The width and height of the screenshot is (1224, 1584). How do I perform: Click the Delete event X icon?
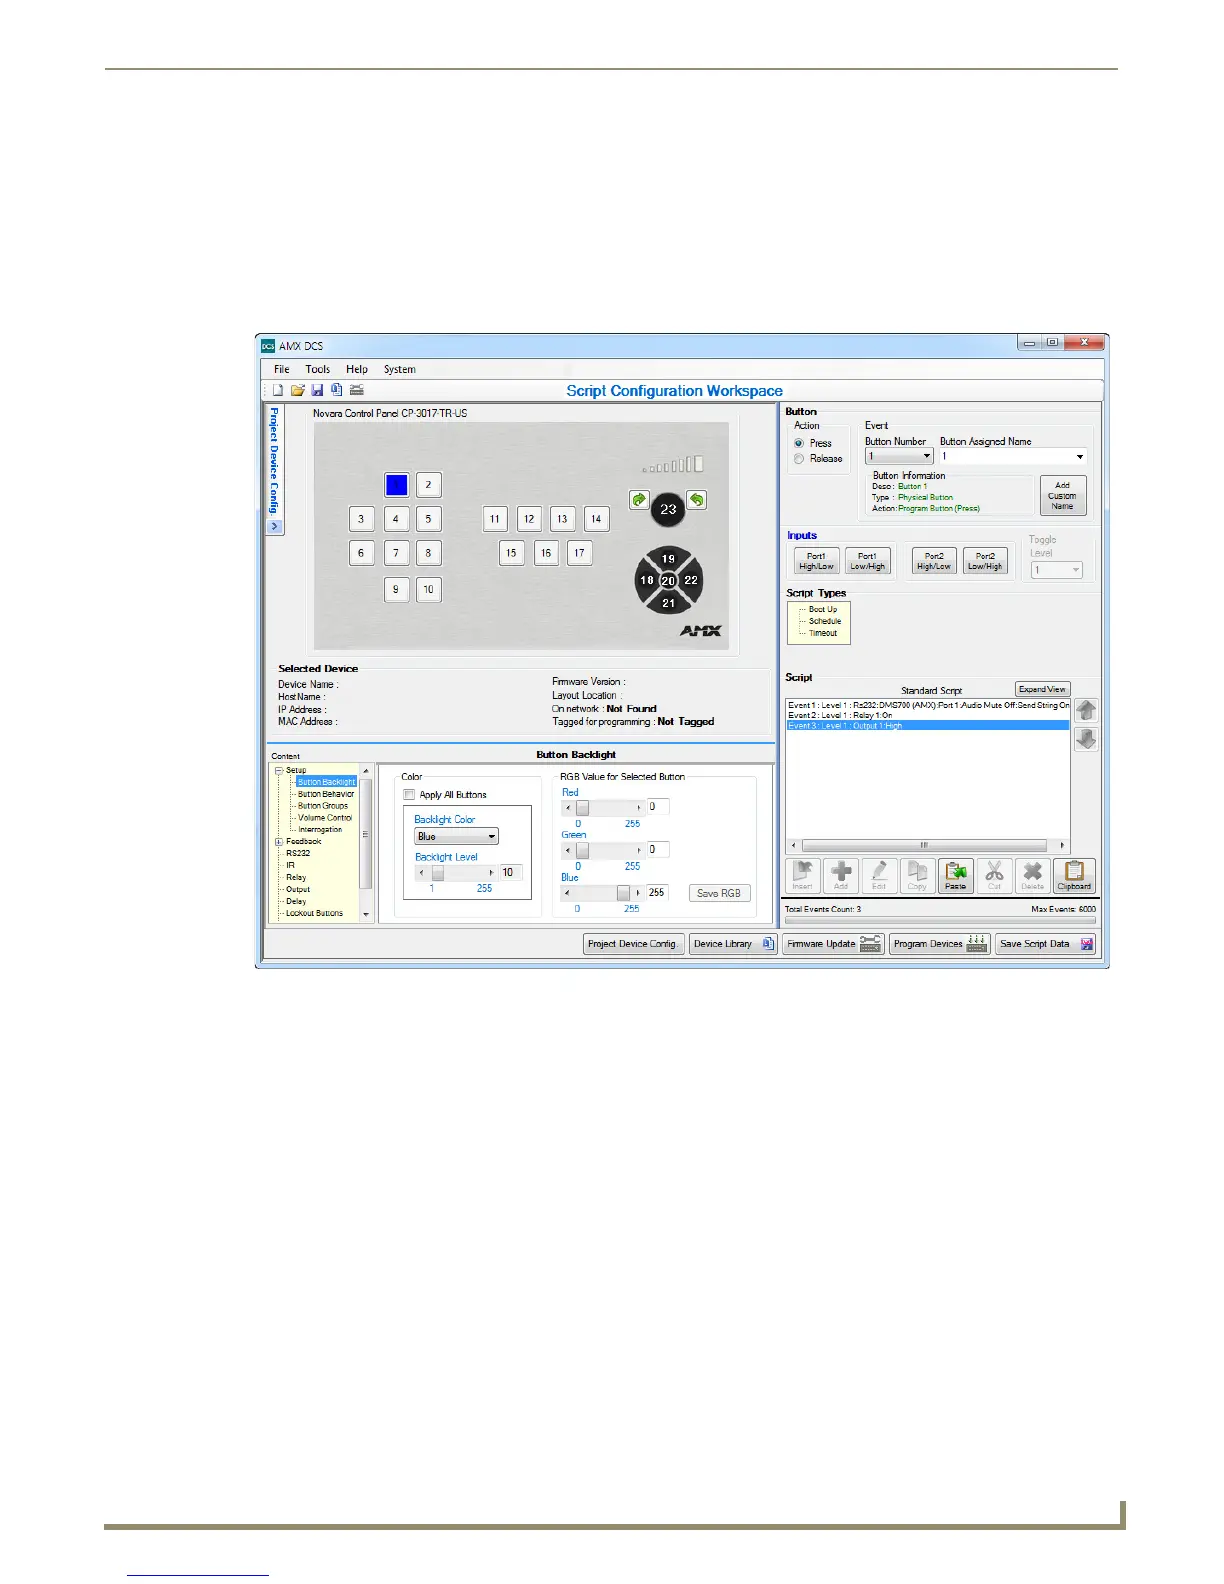[1033, 875]
